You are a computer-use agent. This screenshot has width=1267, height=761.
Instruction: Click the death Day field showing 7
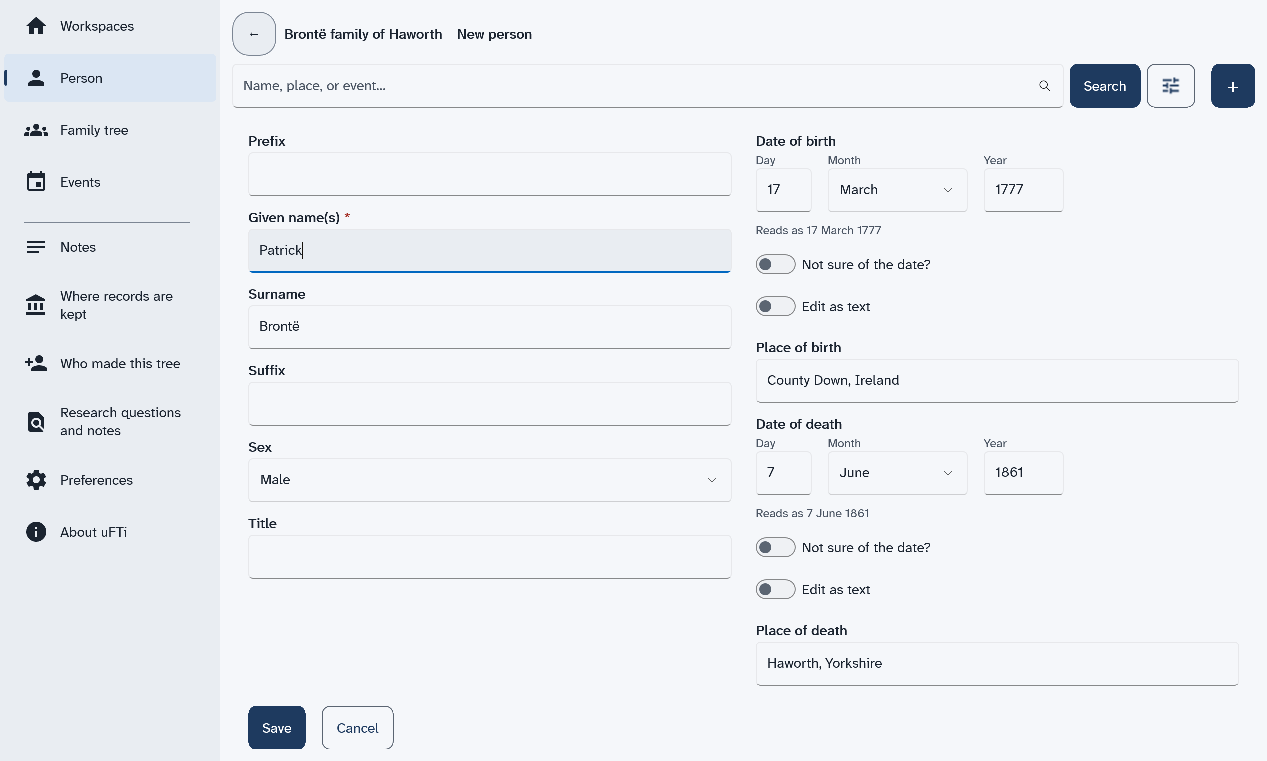coord(784,473)
